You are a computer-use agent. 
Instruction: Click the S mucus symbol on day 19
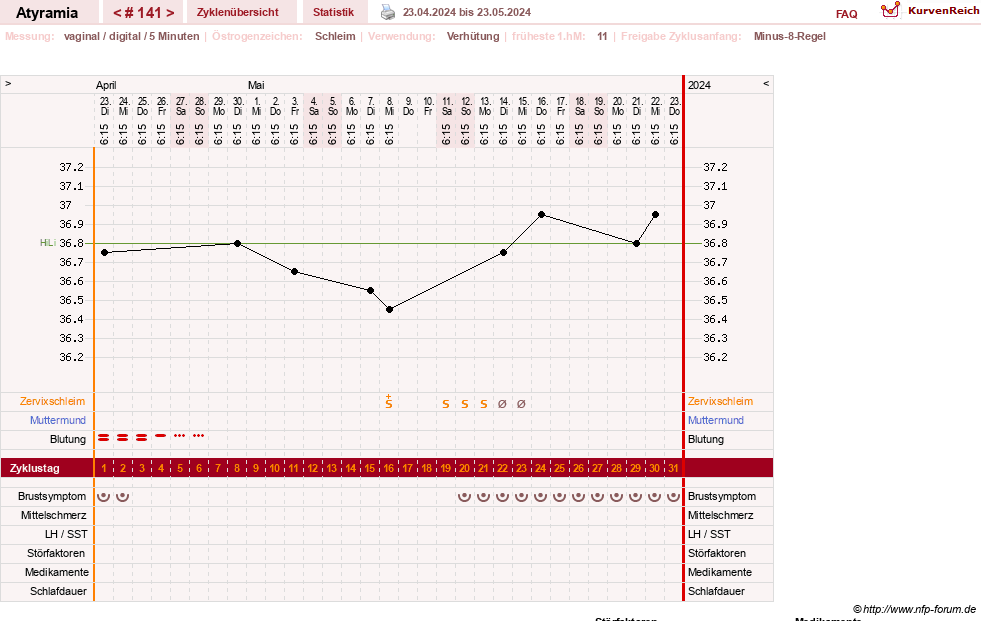pyautogui.click(x=445, y=404)
